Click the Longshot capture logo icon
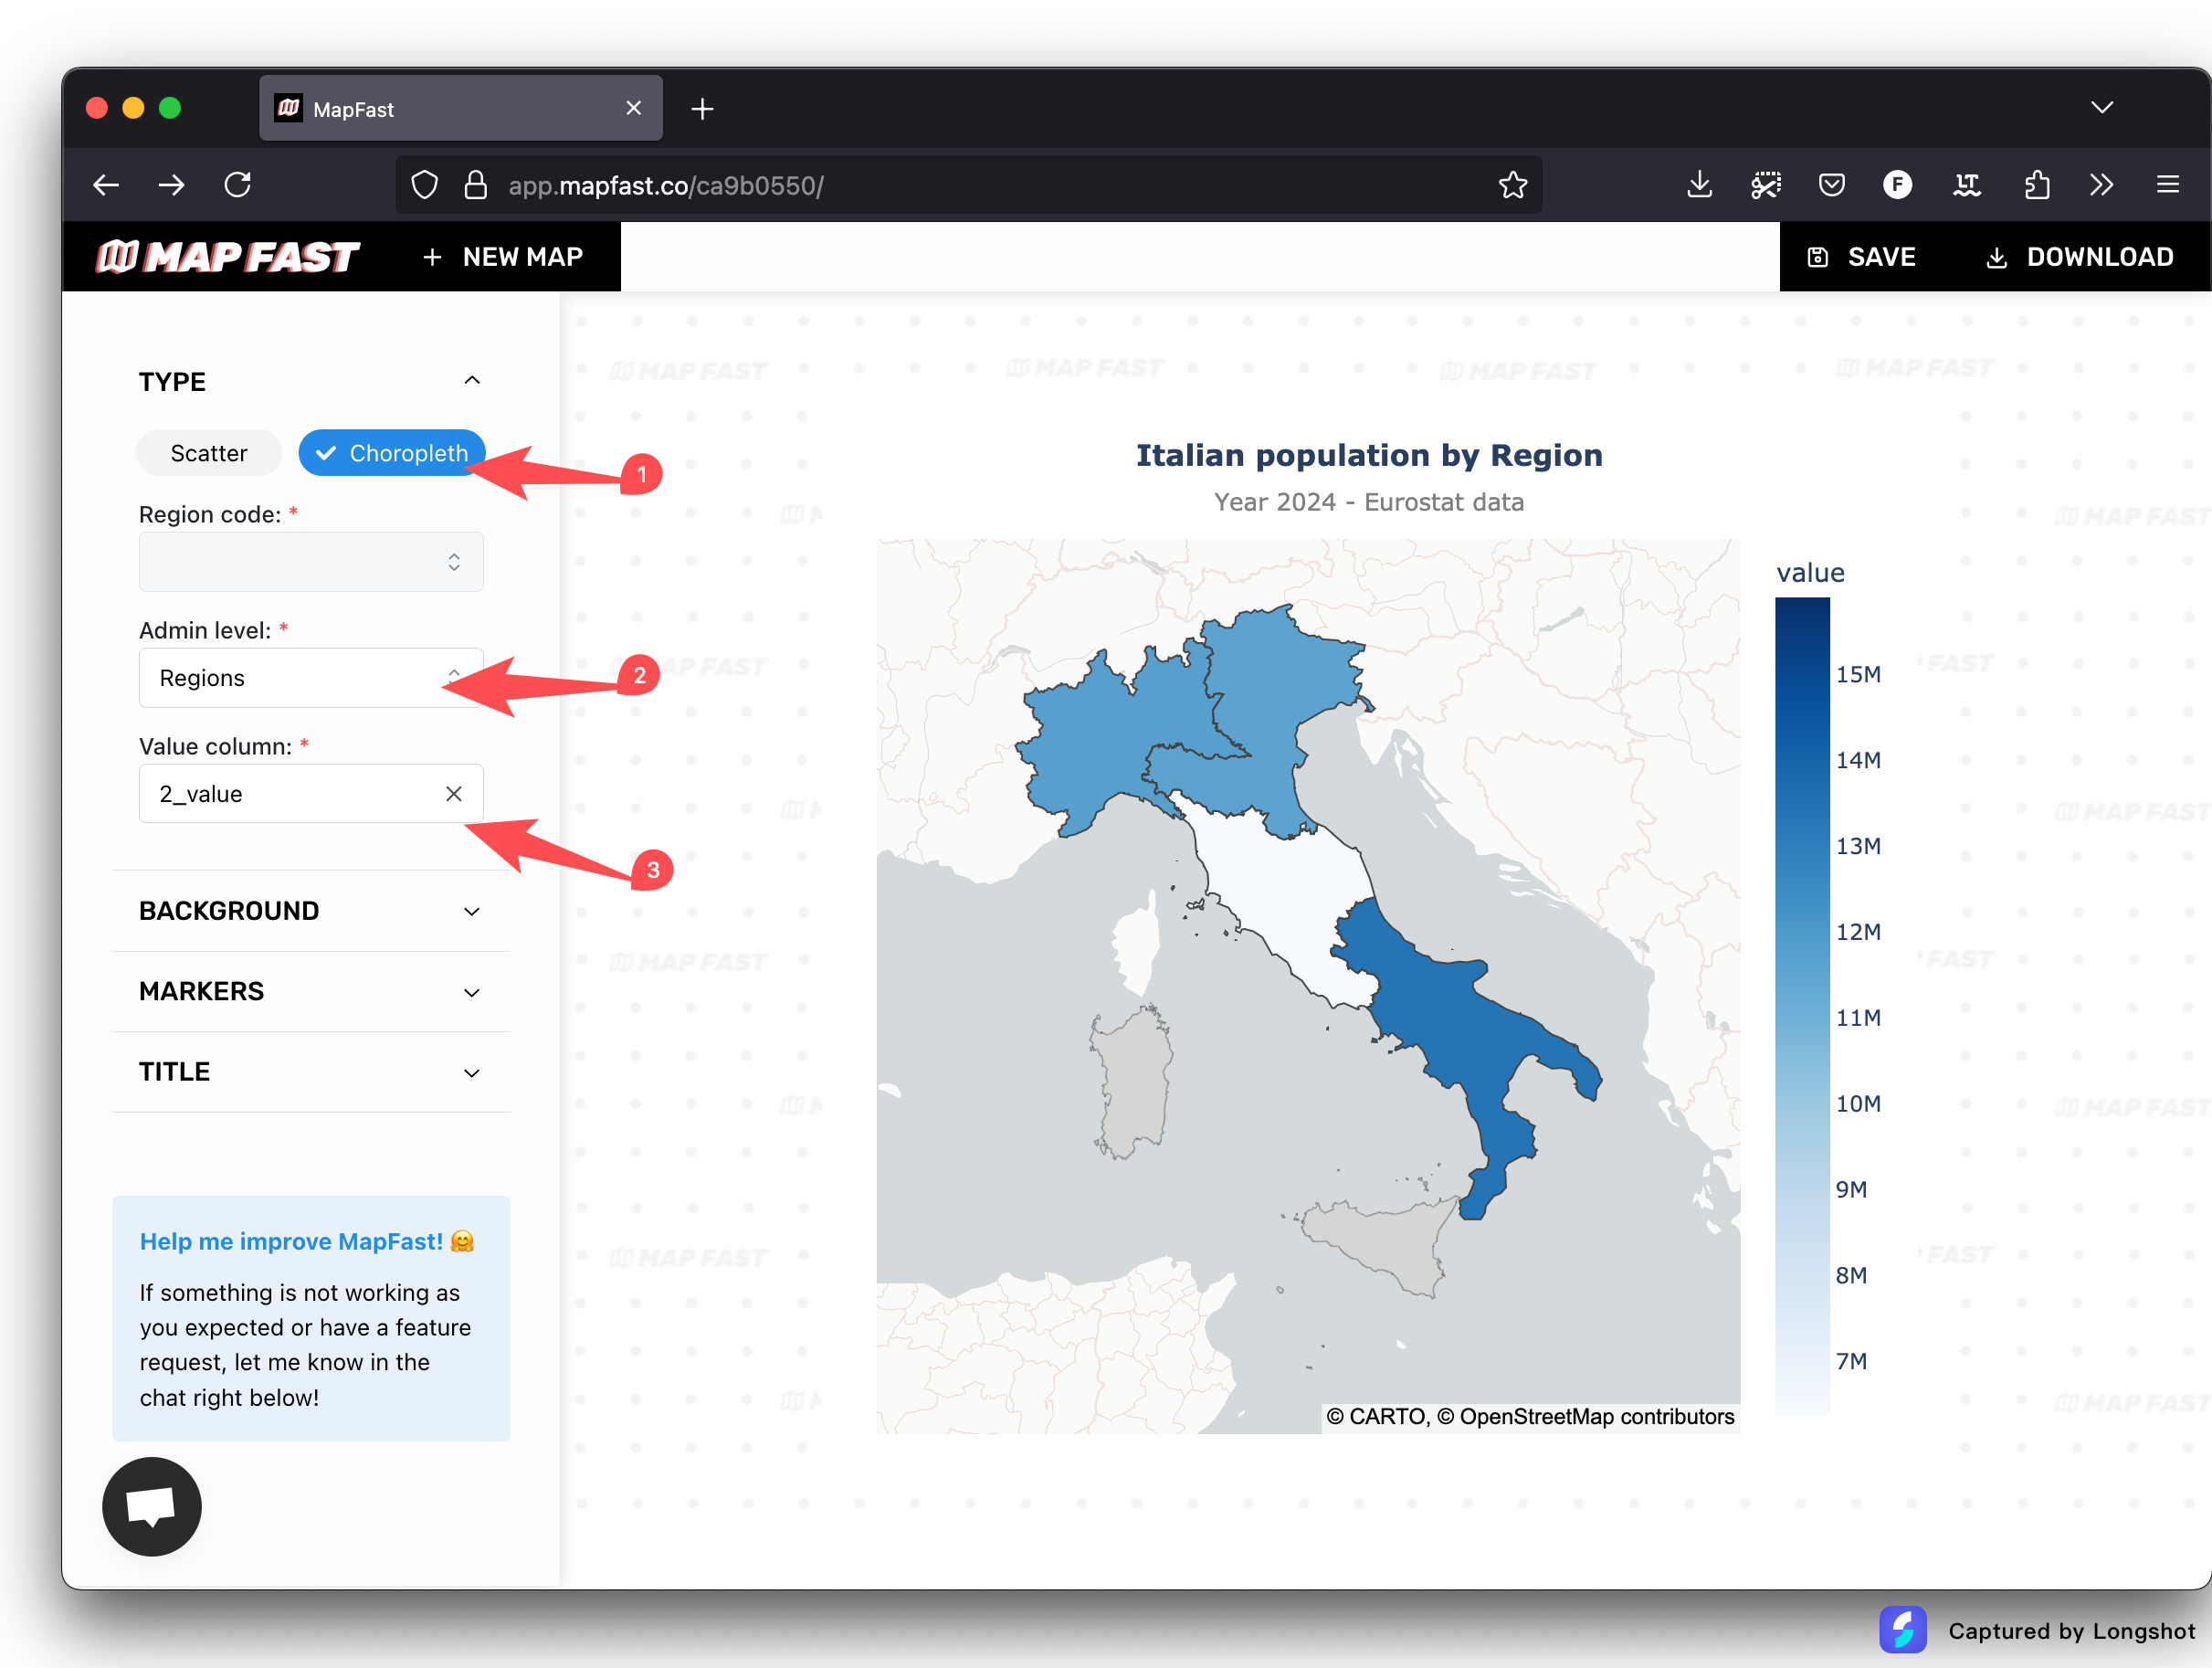2212x1668 pixels. pos(1902,1629)
